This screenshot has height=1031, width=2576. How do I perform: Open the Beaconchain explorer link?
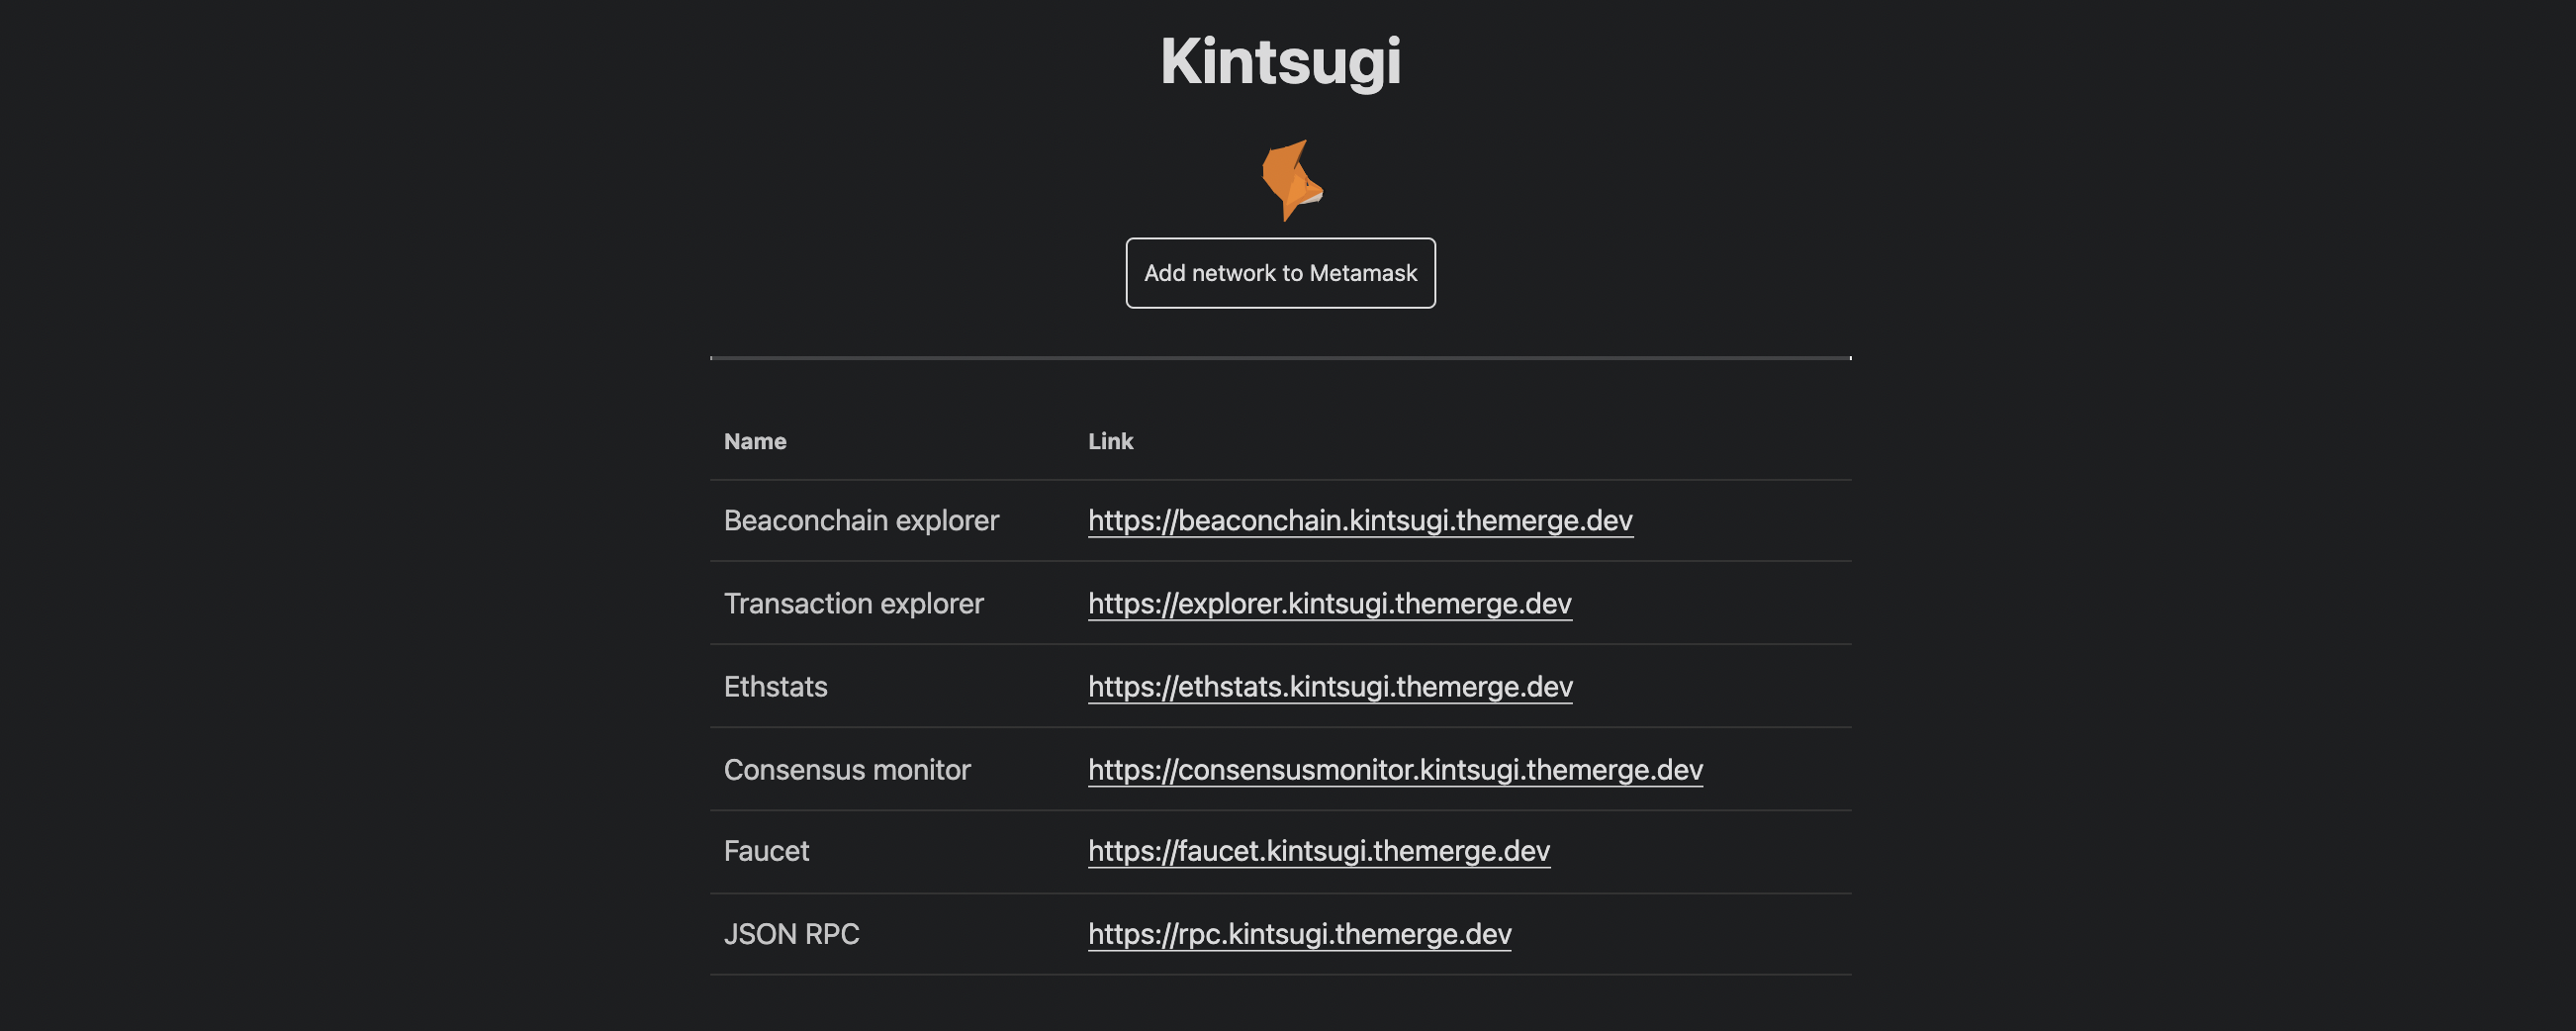(x=1360, y=520)
